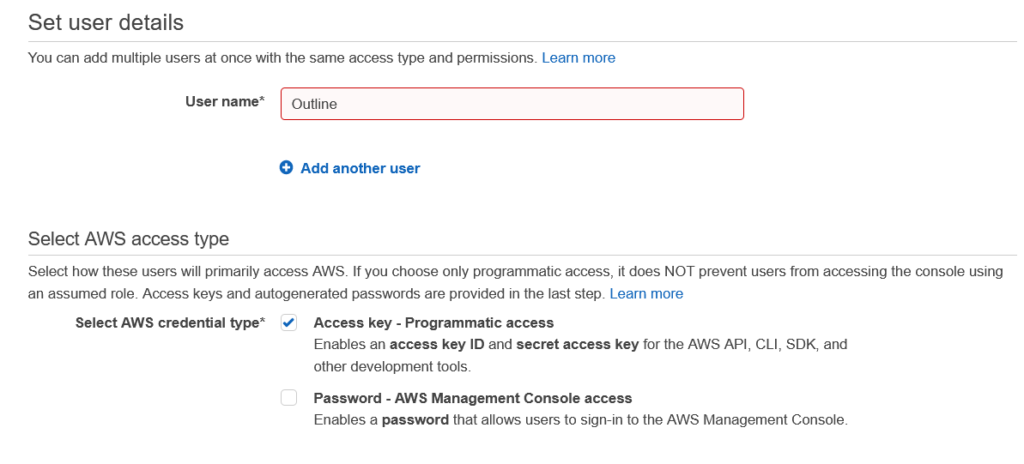Viewport: 1024px width, 464px height.
Task: Click the 'Access key - Programmatic access' label text
Action: pyautogui.click(x=434, y=323)
